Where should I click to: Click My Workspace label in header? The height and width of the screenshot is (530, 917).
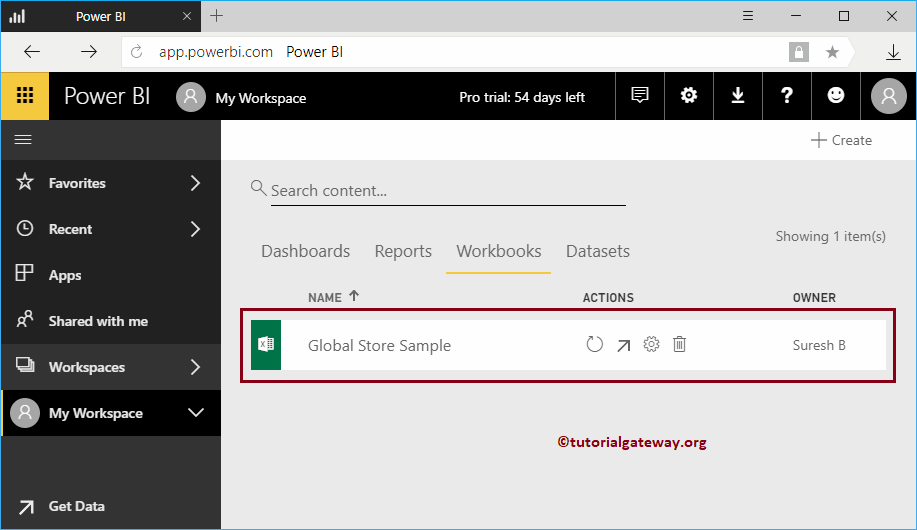[261, 98]
